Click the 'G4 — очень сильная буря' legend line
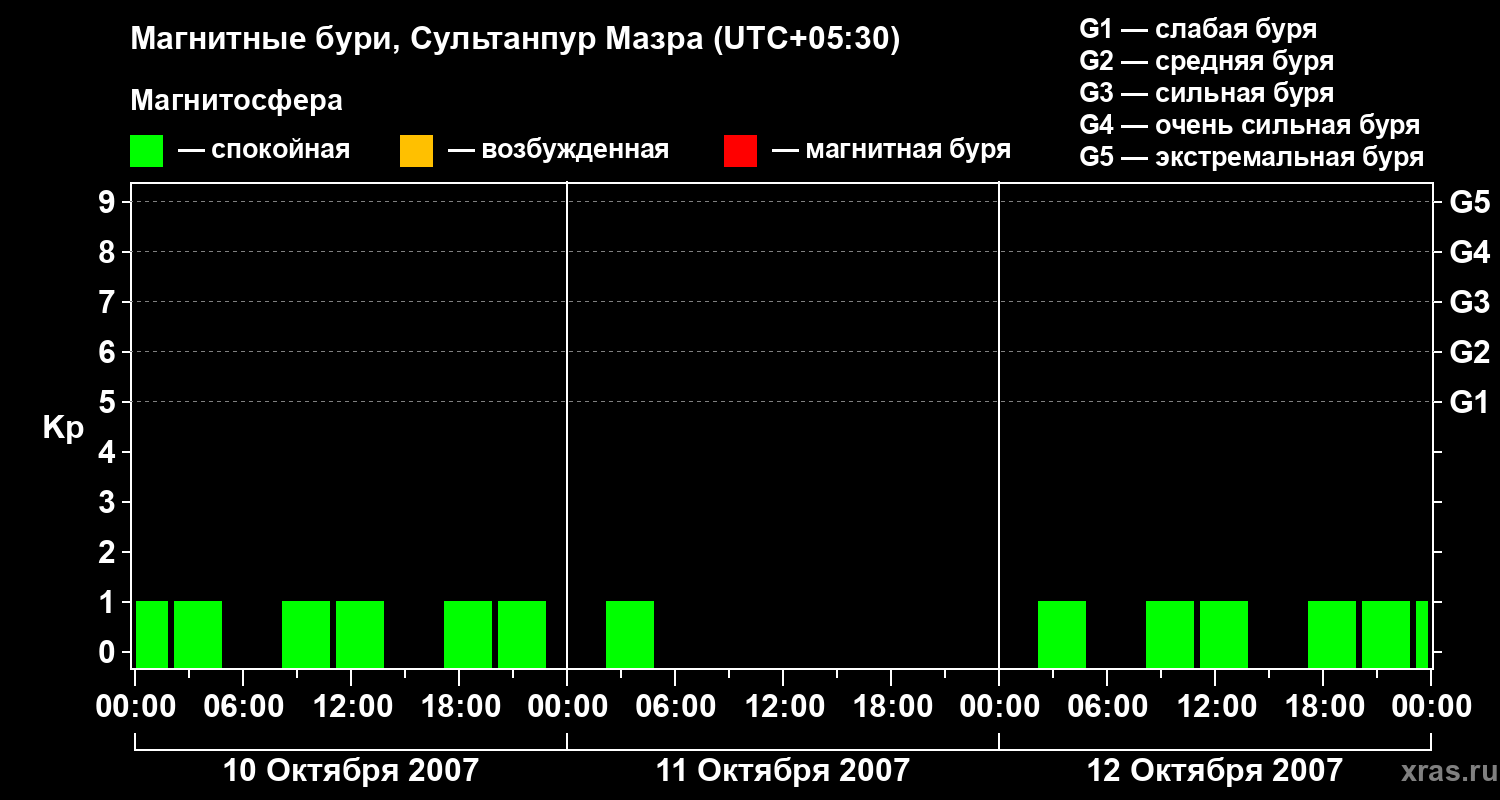 pyautogui.click(x=1250, y=125)
